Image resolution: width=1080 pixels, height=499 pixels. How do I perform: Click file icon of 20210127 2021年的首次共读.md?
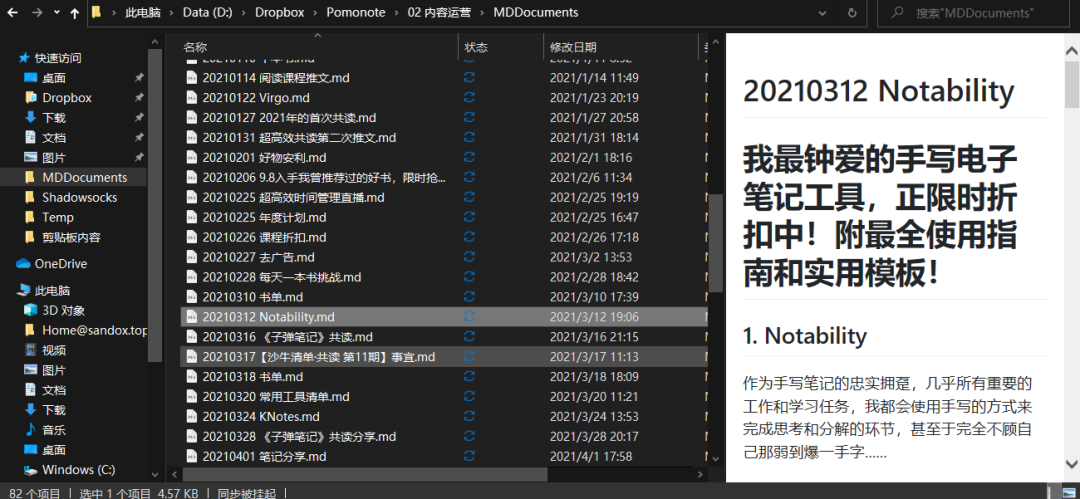tap(192, 118)
